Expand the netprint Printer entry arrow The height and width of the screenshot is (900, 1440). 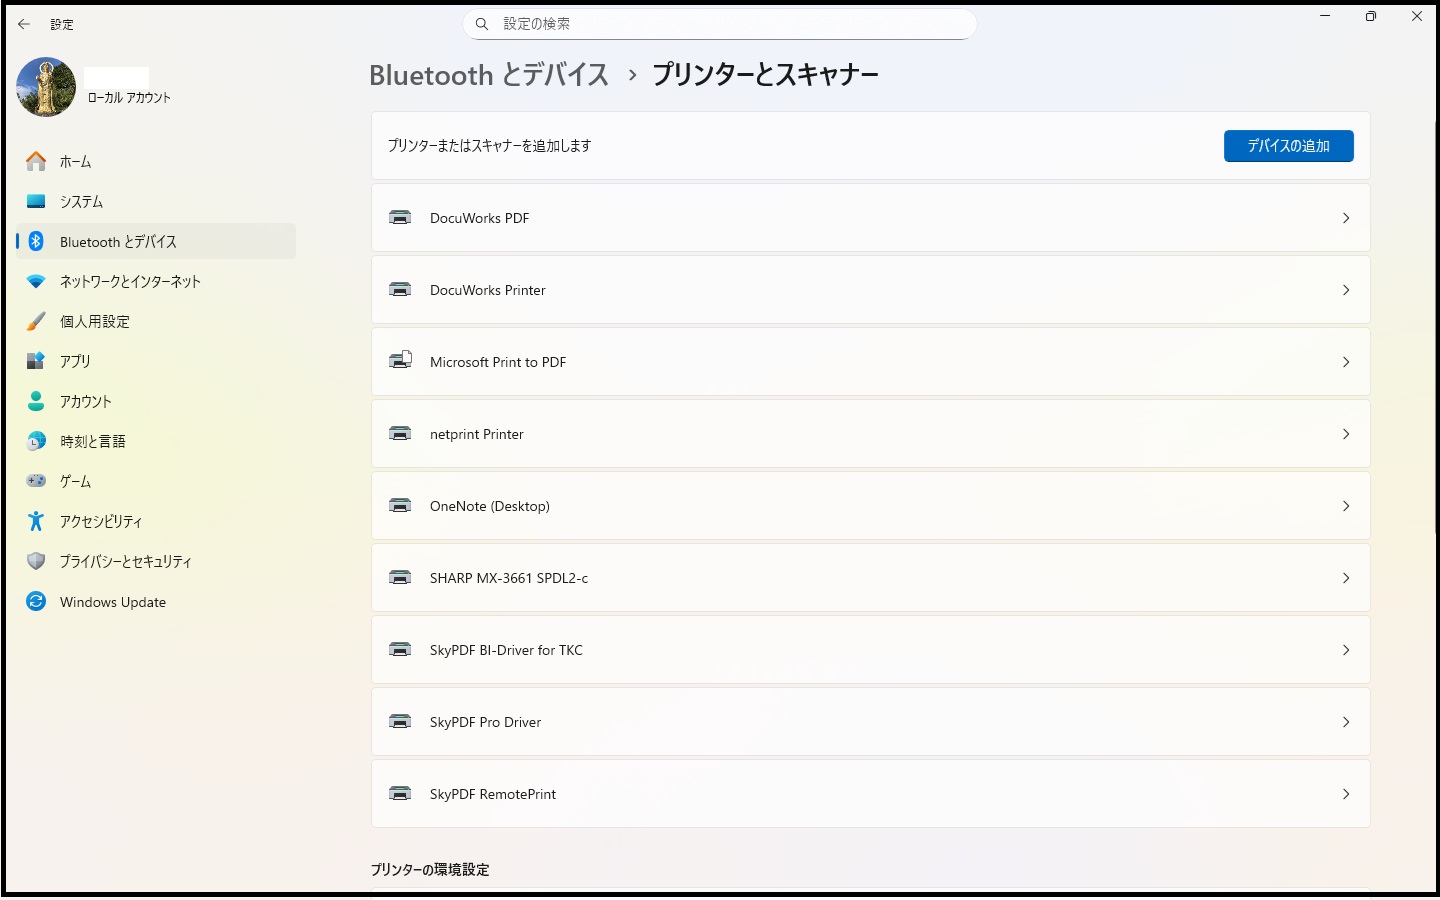point(1345,434)
